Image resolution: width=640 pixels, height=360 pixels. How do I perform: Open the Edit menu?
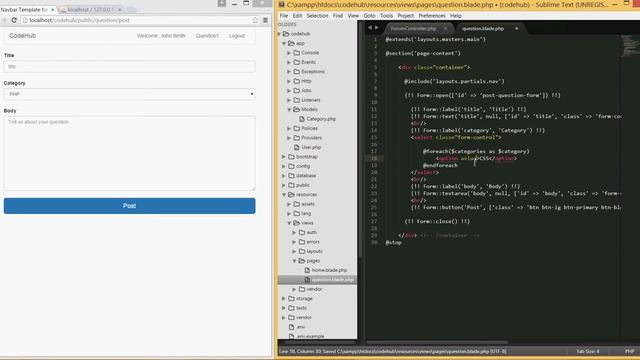tap(297, 16)
